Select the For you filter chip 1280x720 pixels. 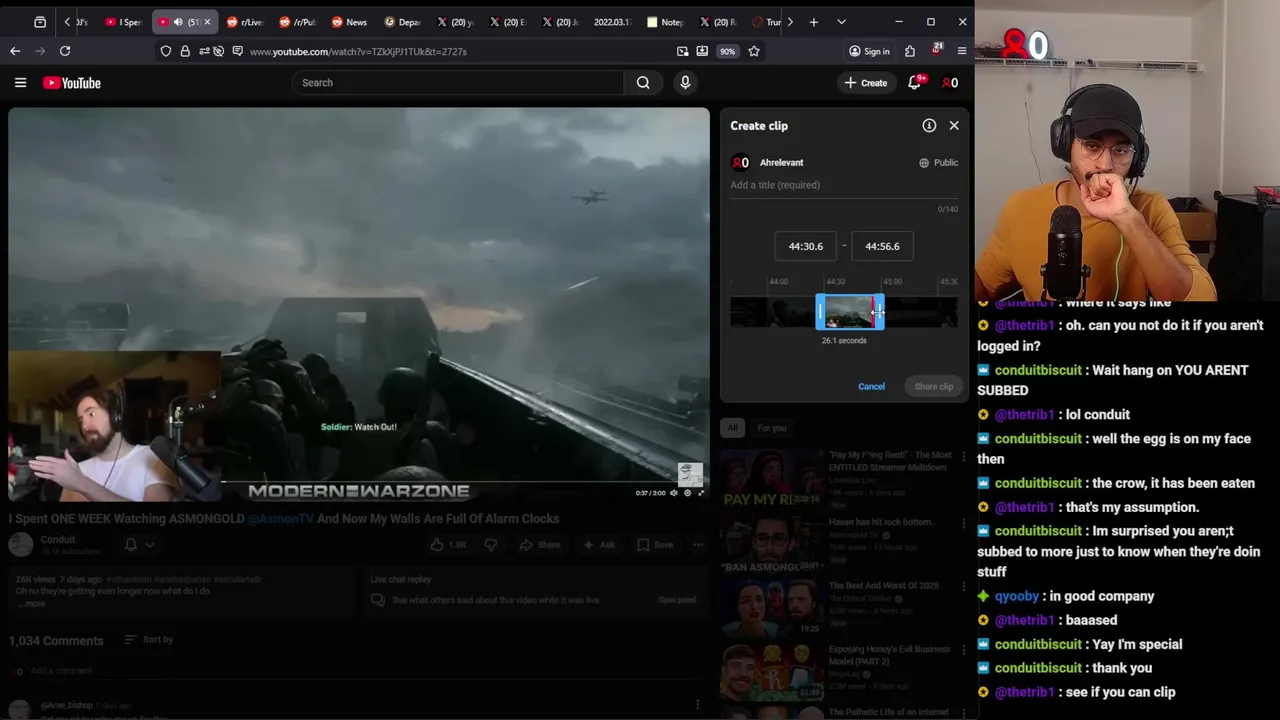coord(771,428)
